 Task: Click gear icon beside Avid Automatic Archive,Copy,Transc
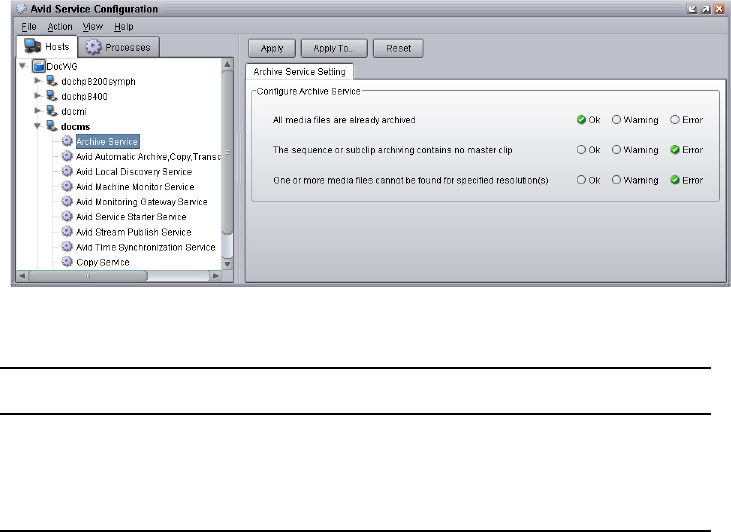pos(67,156)
